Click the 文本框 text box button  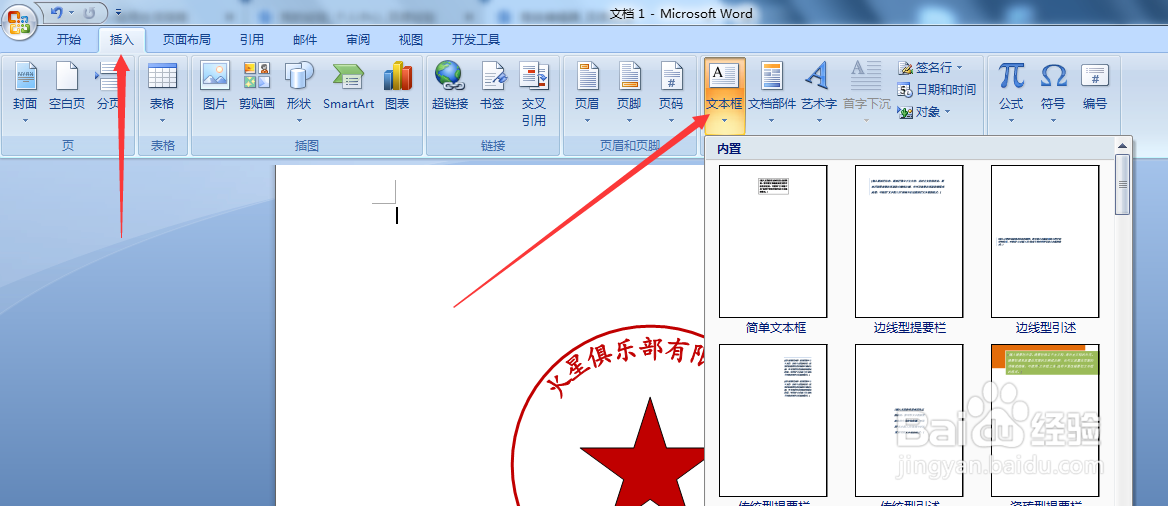tap(724, 94)
